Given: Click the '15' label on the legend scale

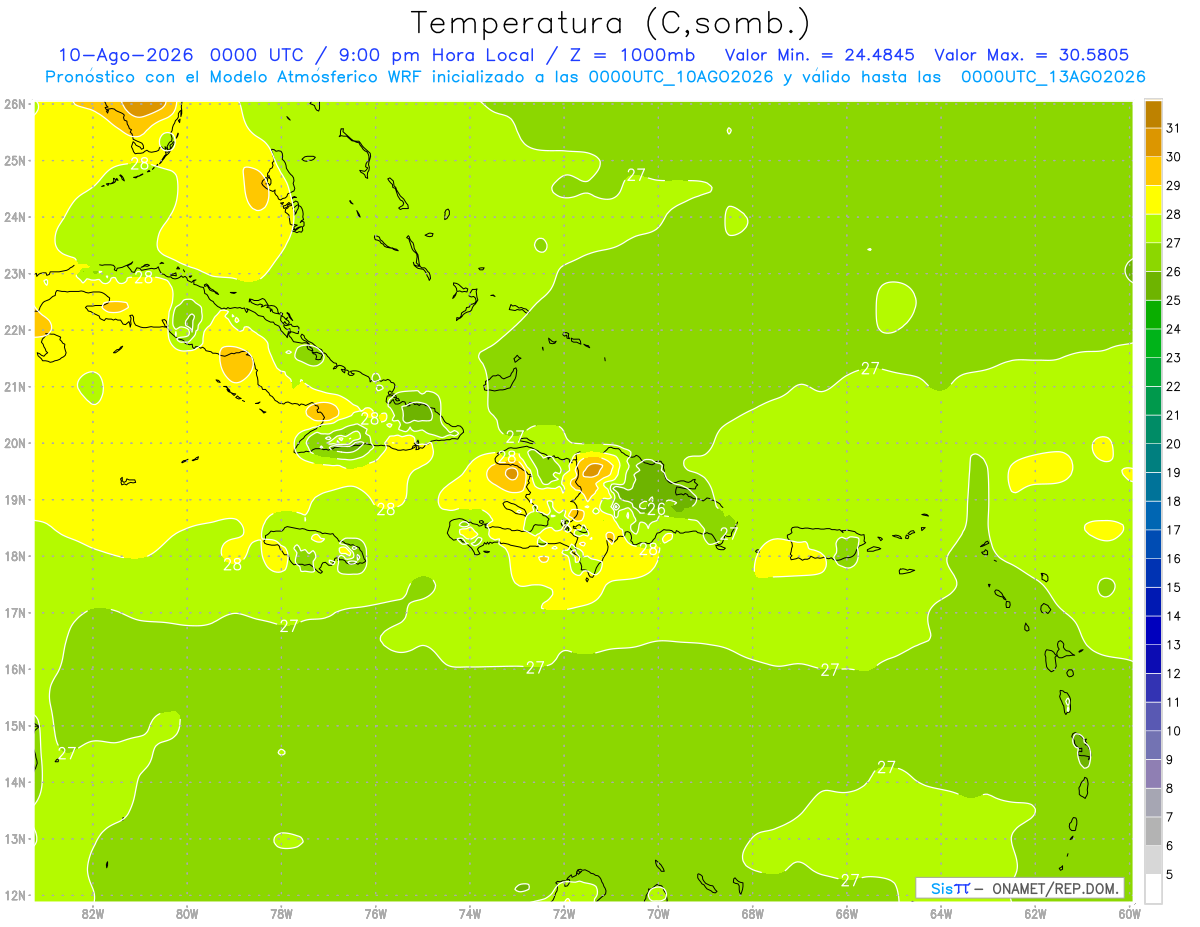Looking at the screenshot, I should point(1173,587).
